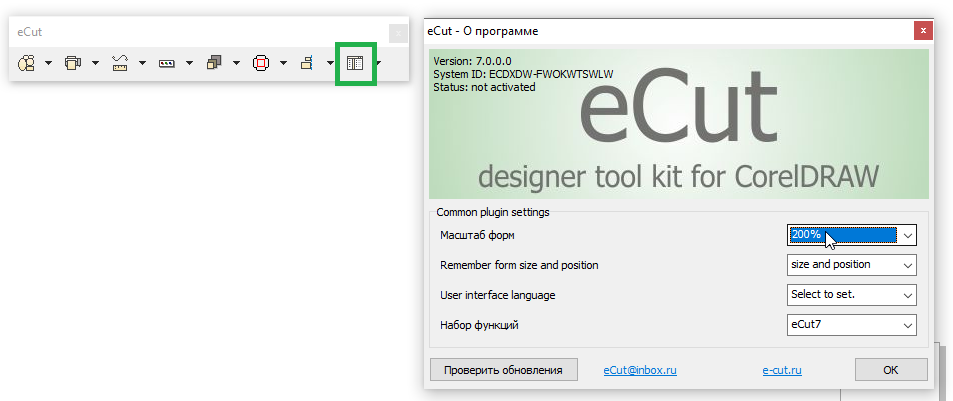Click the align objects icon
This screenshot has width=953, height=401.
click(307, 63)
